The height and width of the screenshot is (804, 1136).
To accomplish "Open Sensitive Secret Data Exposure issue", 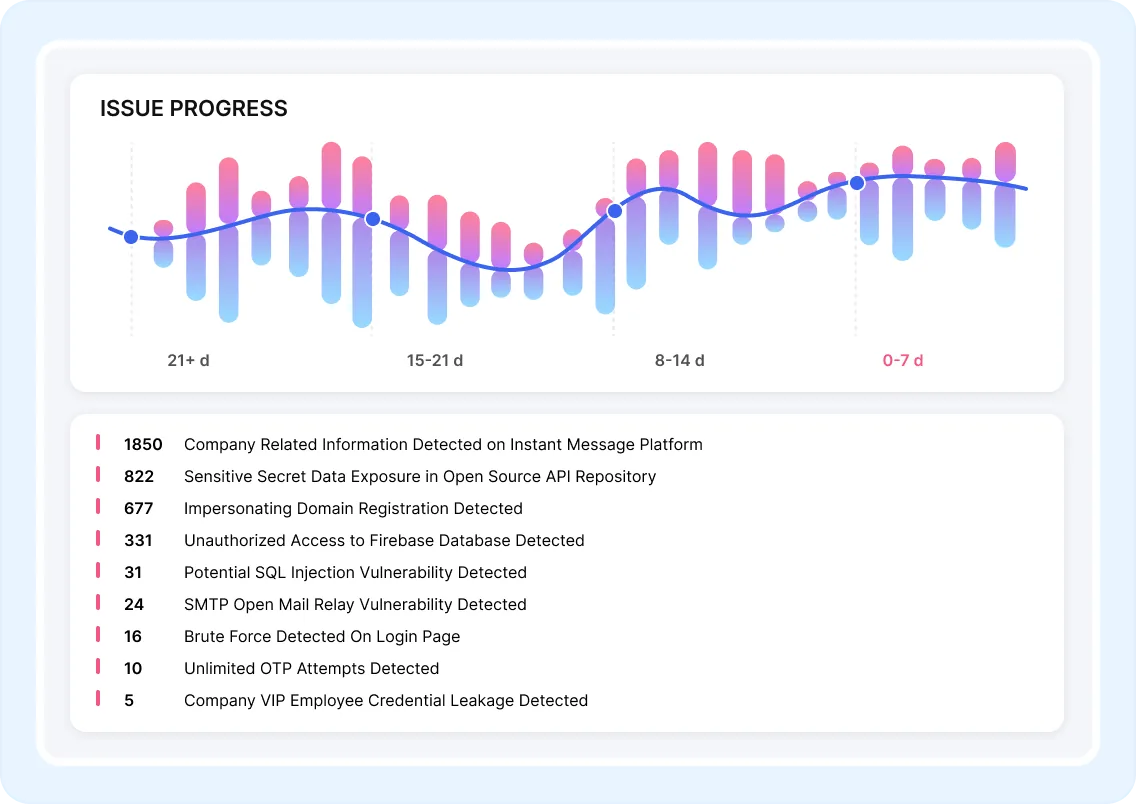I will [x=420, y=476].
